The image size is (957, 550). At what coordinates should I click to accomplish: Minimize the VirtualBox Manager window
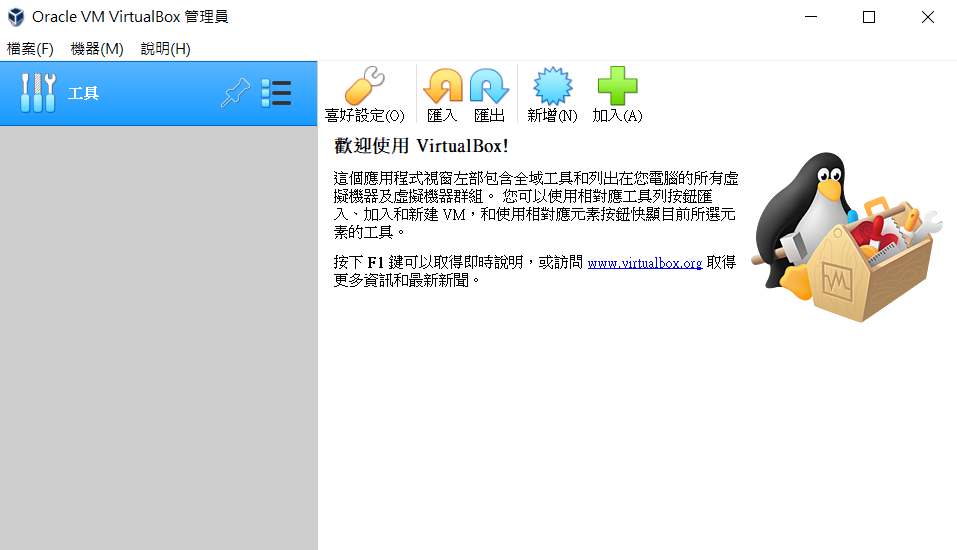[x=811, y=17]
